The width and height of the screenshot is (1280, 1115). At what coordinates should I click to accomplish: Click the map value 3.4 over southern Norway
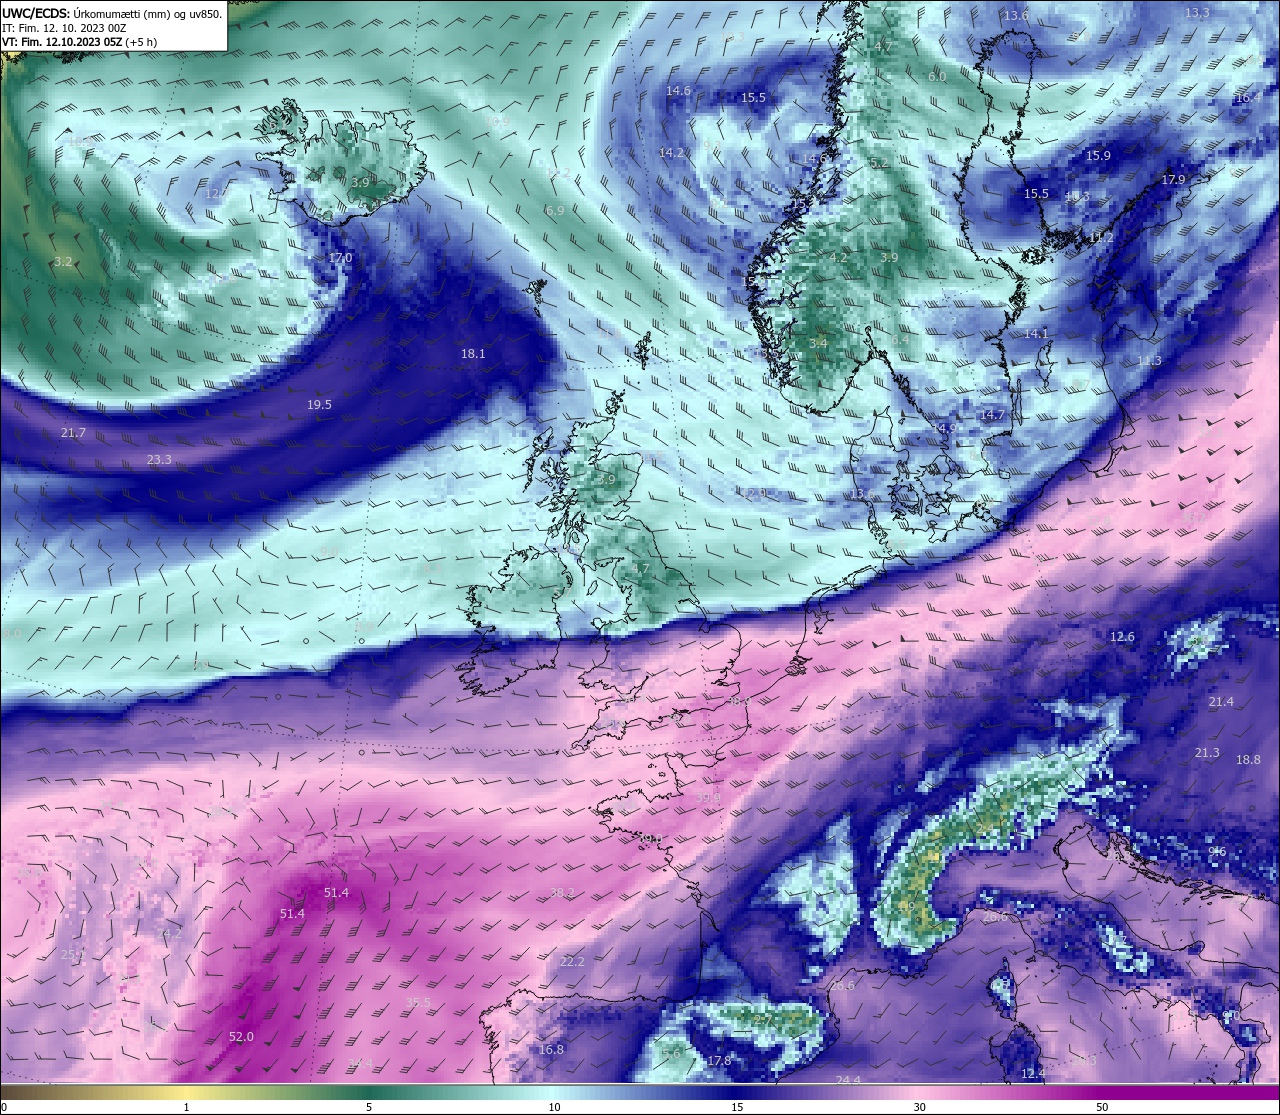pos(818,343)
